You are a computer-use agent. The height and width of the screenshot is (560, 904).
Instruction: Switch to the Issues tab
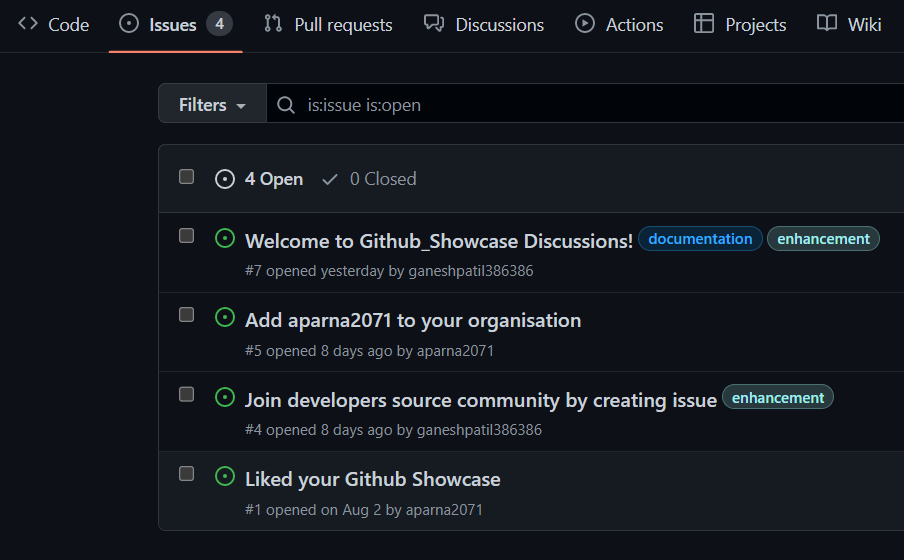pos(175,25)
